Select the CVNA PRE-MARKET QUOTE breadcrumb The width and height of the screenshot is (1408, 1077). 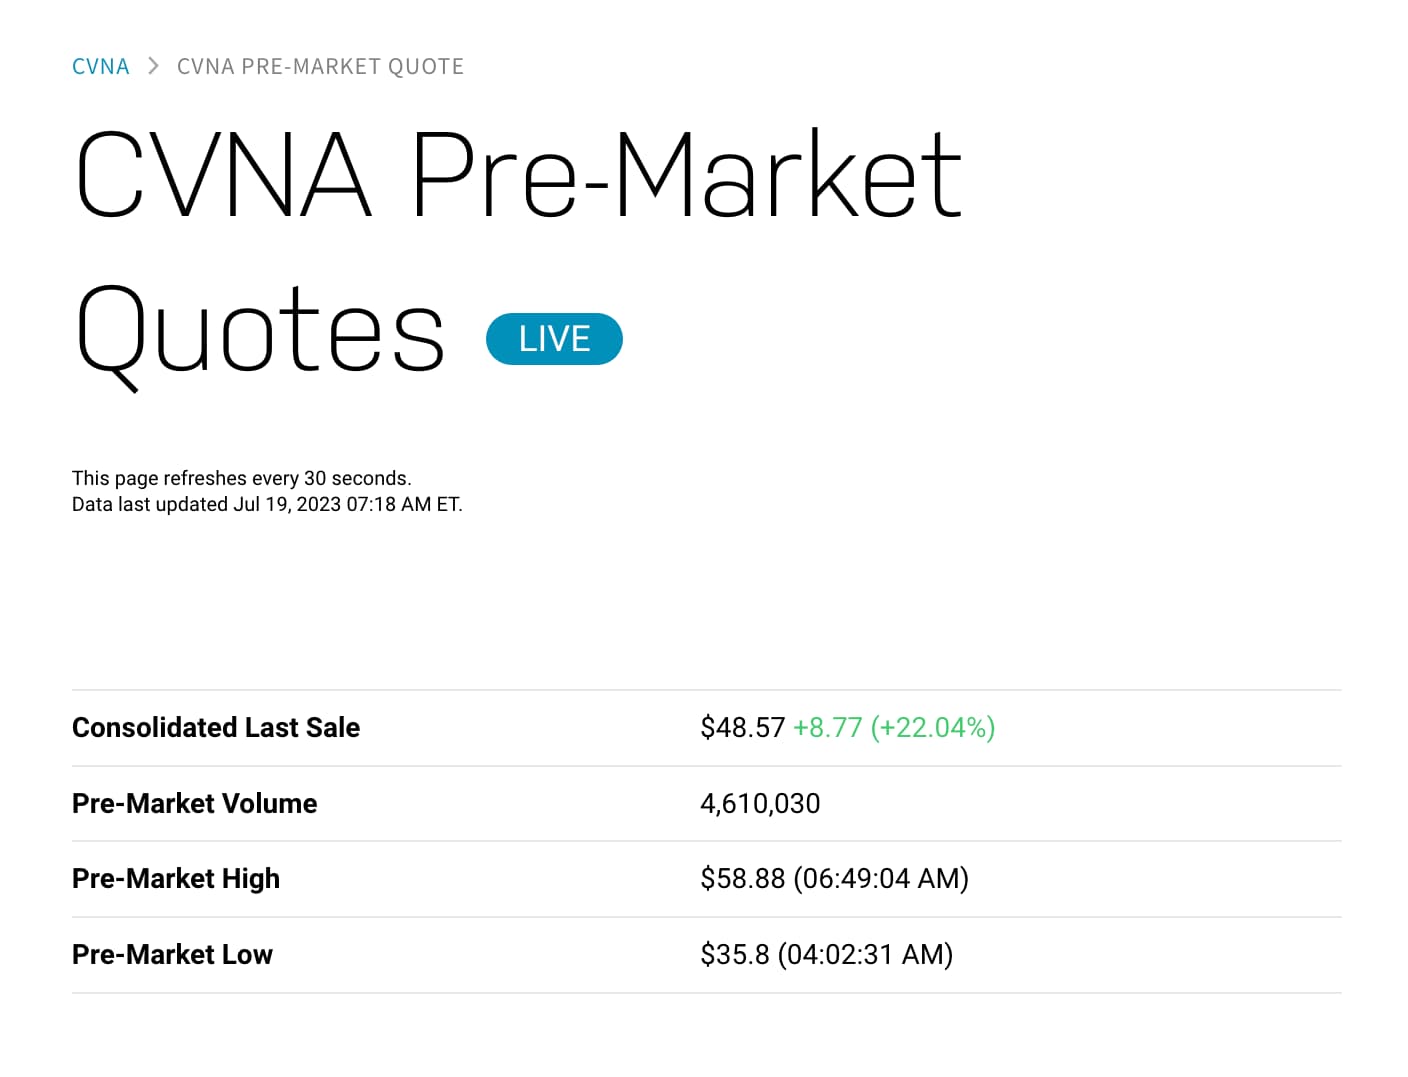point(320,66)
